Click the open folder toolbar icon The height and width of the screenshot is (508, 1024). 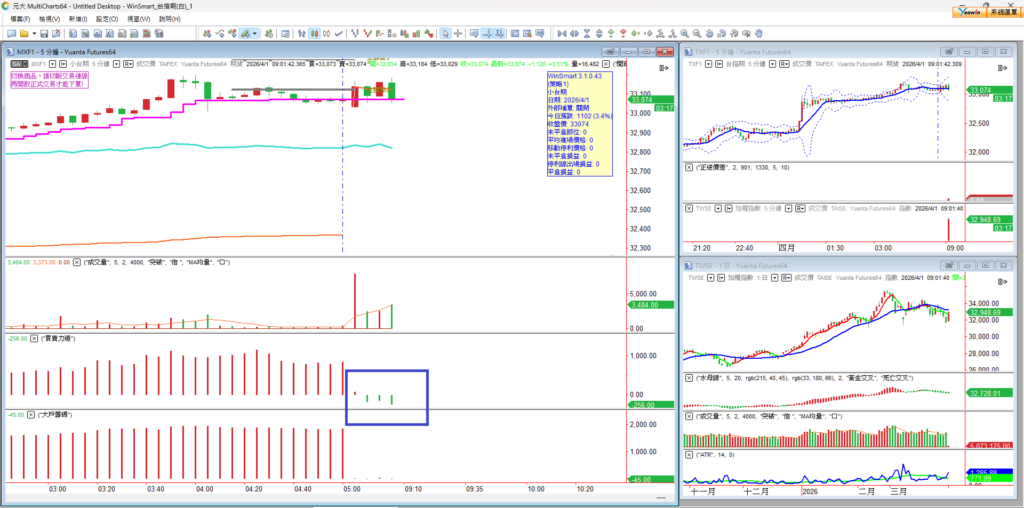tap(26, 33)
